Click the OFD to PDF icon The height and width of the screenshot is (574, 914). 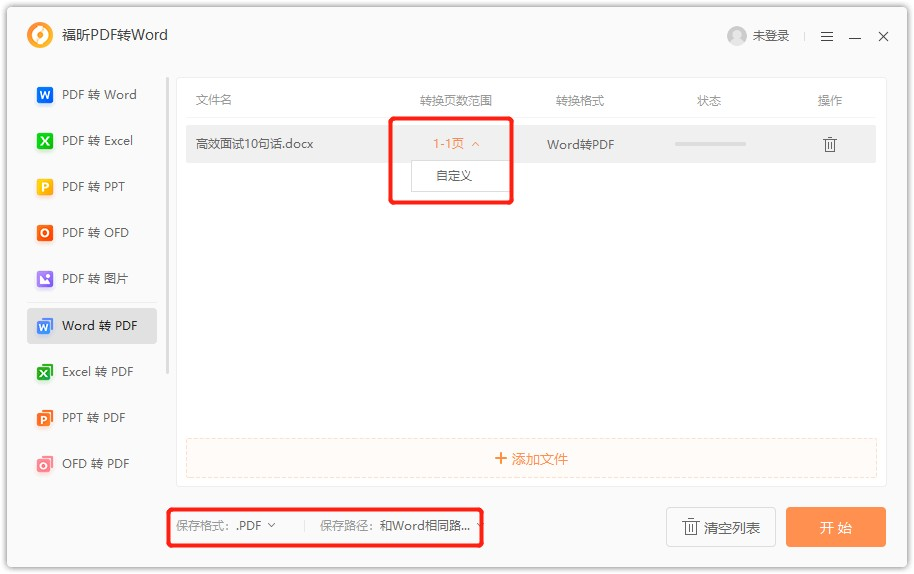[44, 464]
